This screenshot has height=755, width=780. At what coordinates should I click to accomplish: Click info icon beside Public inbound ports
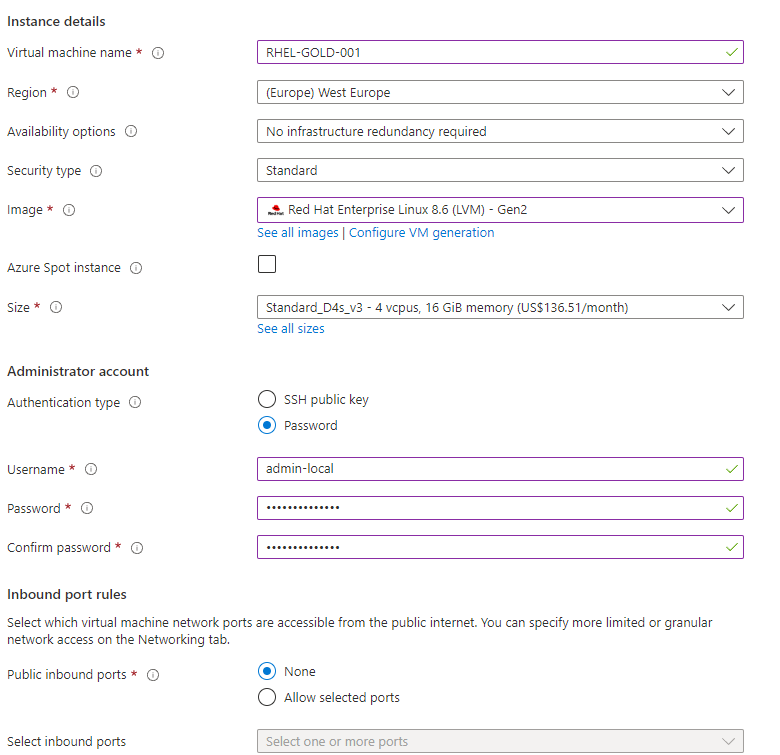[153, 675]
